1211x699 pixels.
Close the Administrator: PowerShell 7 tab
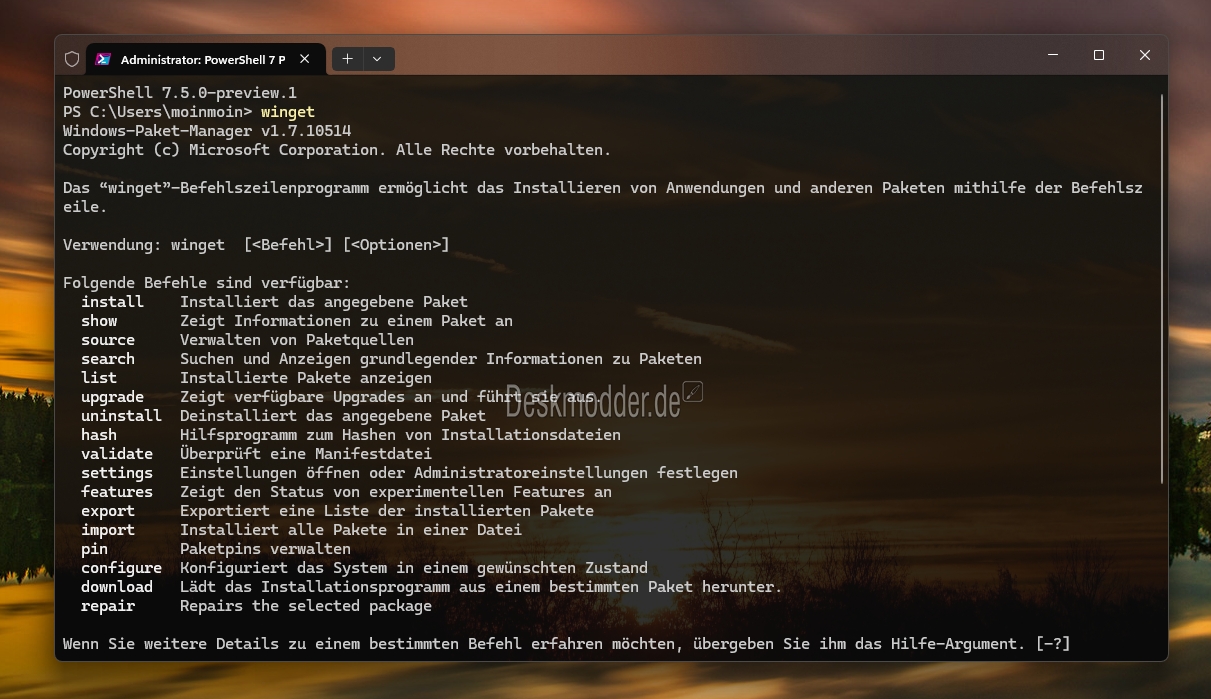tap(305, 59)
